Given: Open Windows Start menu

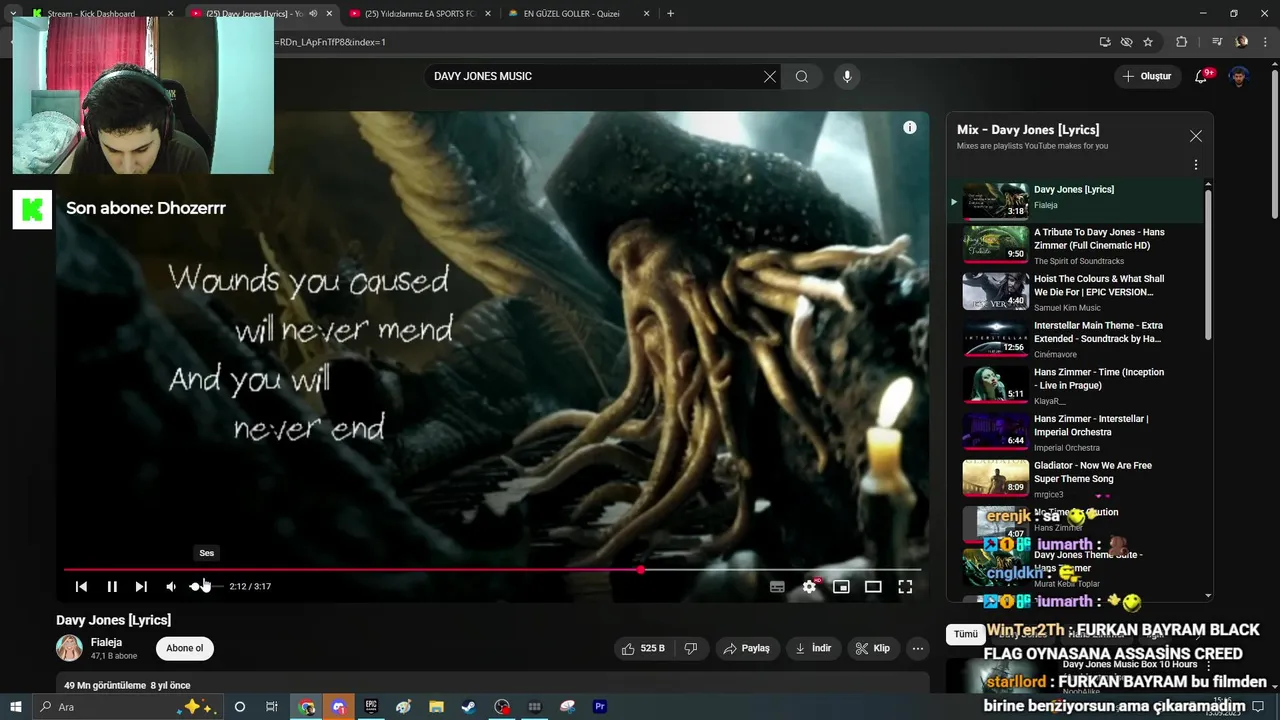Looking at the screenshot, I should [x=15, y=707].
